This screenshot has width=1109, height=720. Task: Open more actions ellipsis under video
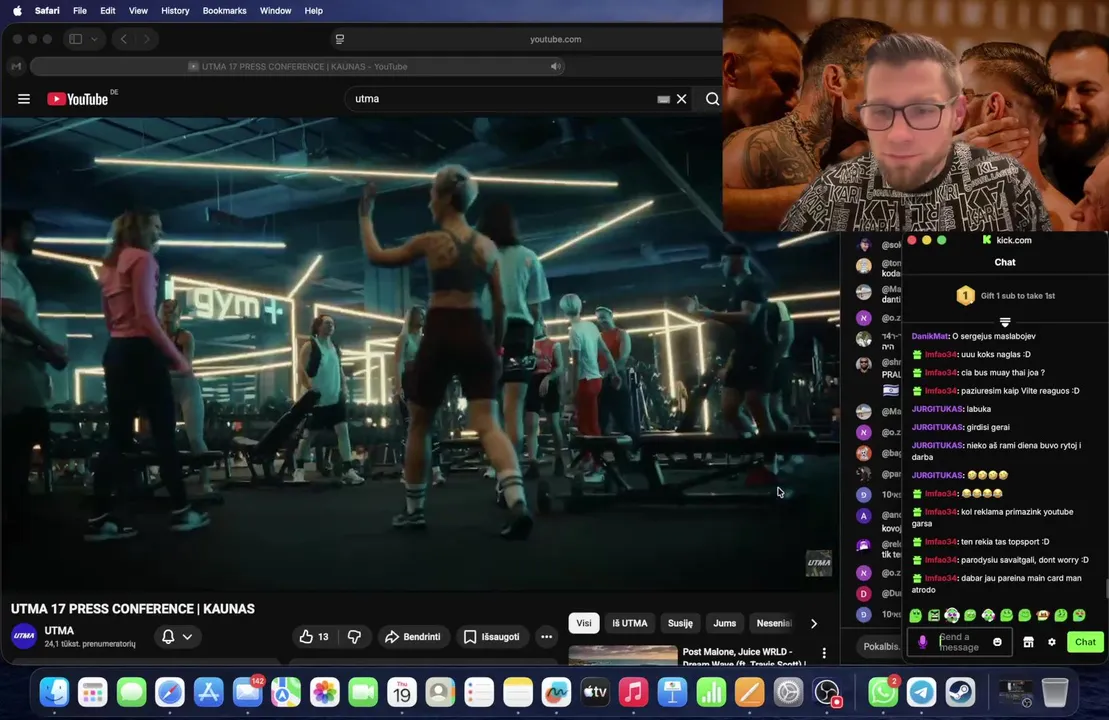[x=546, y=637]
